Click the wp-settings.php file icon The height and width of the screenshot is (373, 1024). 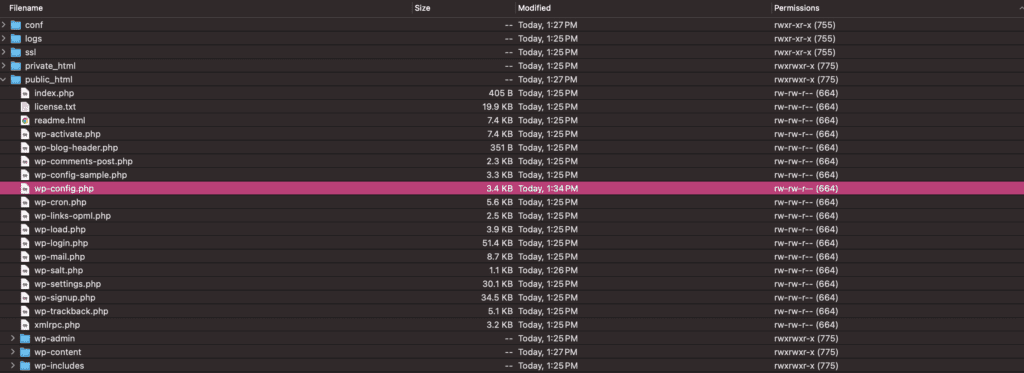(25, 284)
